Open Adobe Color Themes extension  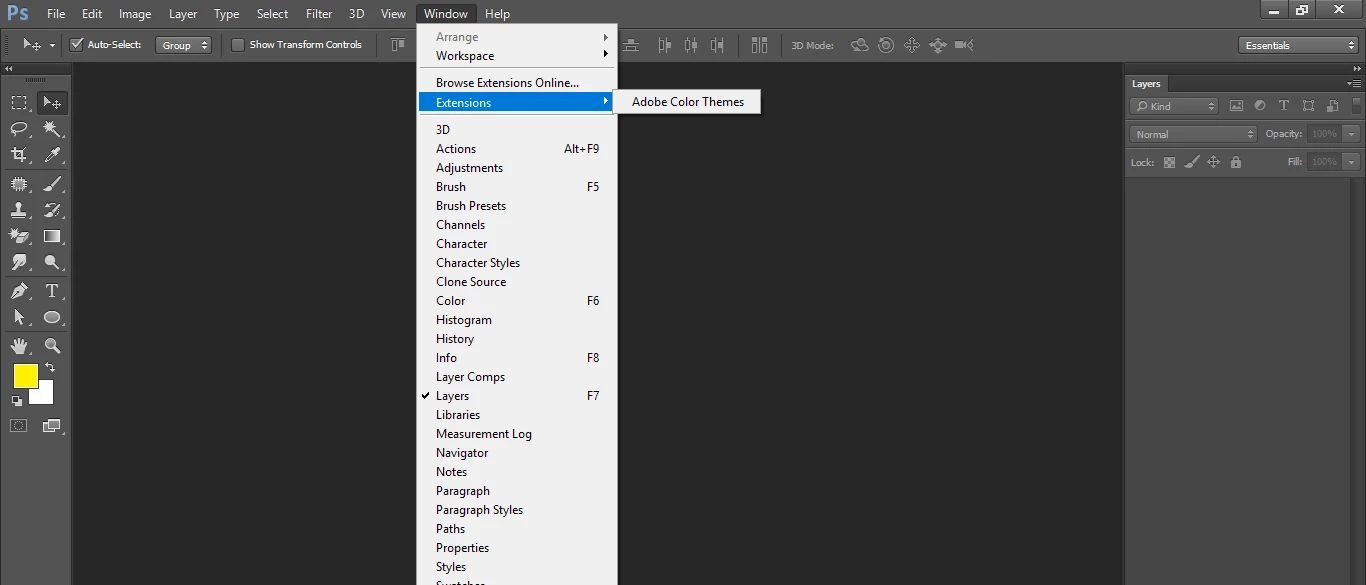(x=687, y=102)
